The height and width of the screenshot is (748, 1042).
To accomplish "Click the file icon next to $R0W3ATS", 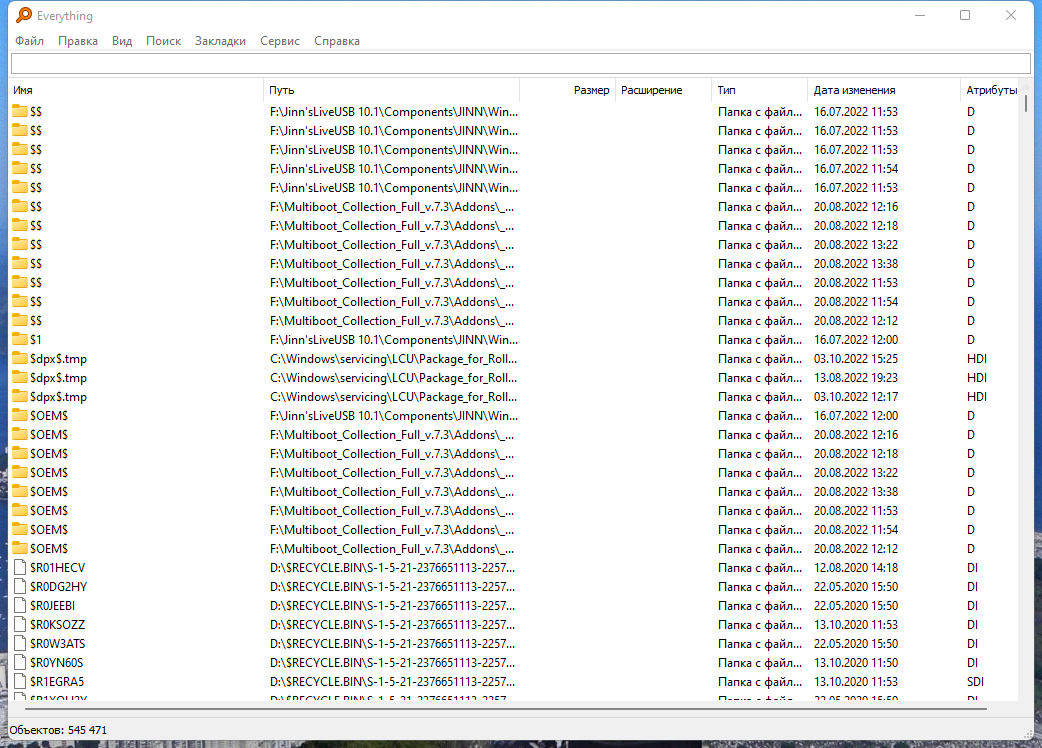I will coord(20,644).
